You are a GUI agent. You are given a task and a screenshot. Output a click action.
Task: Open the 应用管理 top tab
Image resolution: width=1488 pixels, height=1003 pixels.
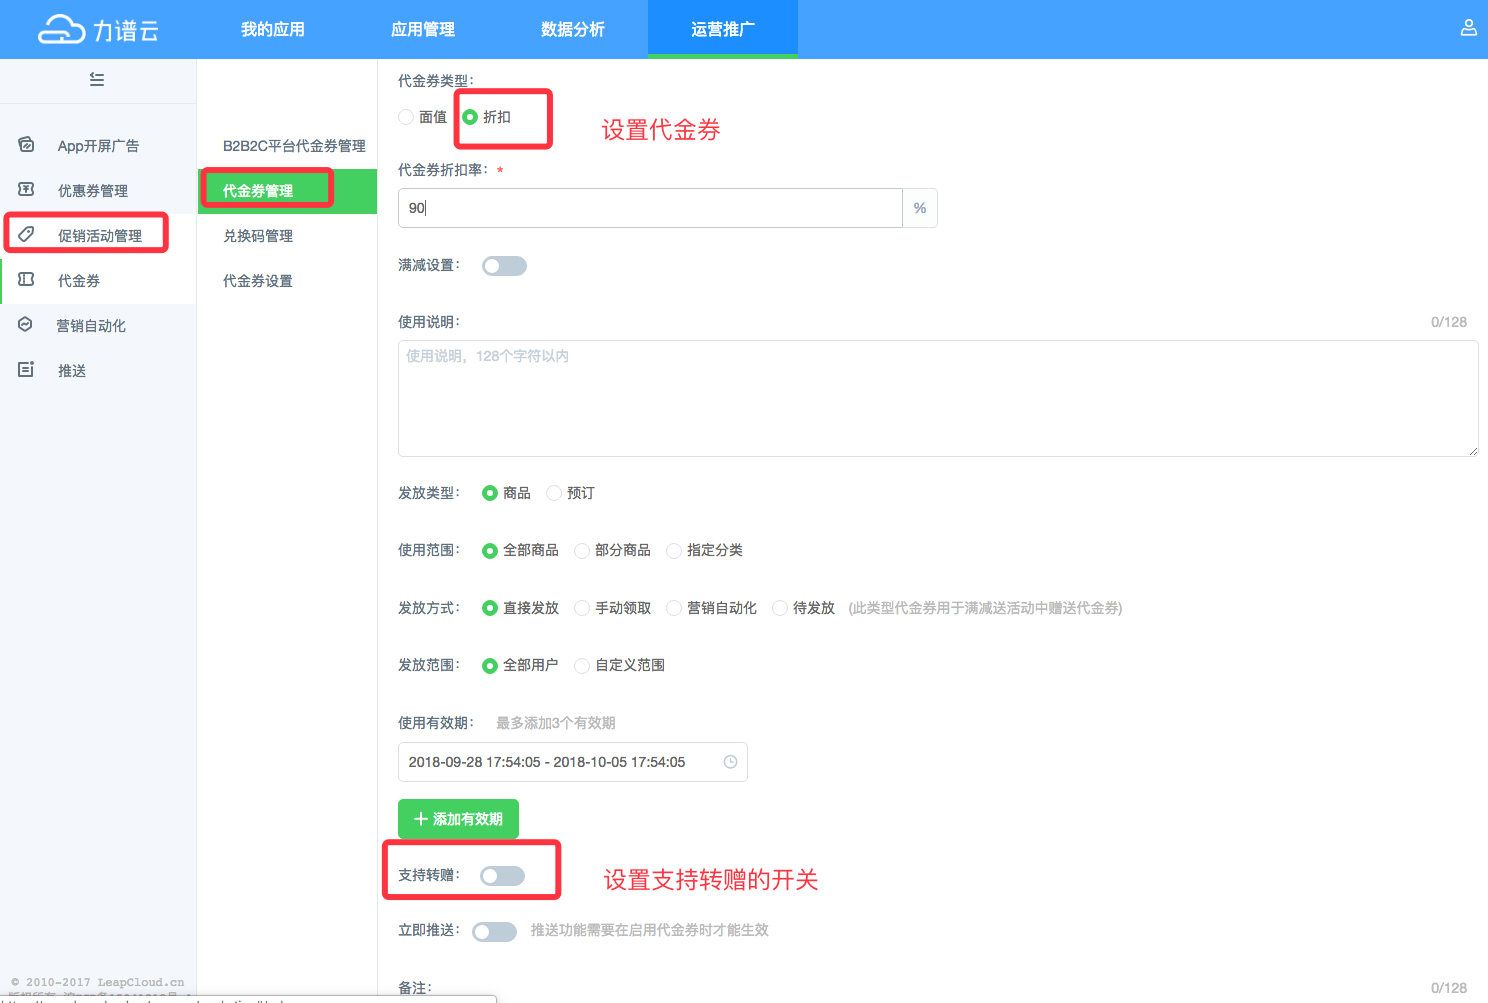tap(423, 29)
